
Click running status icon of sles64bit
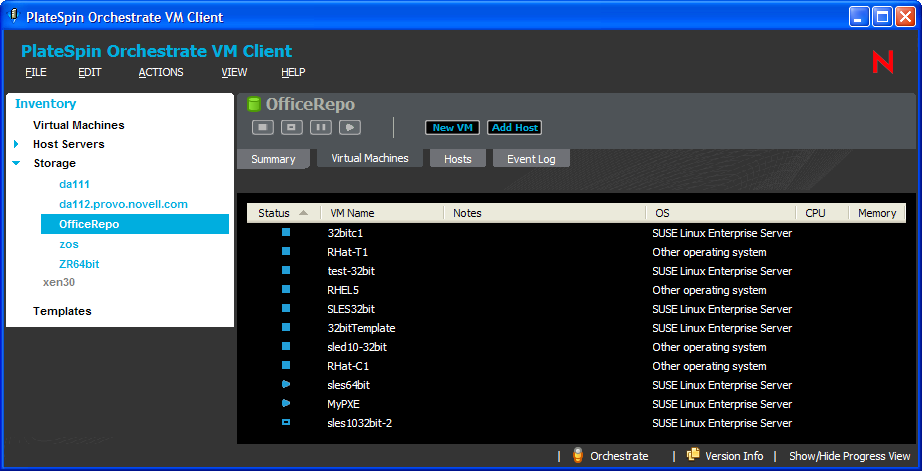[286, 385]
